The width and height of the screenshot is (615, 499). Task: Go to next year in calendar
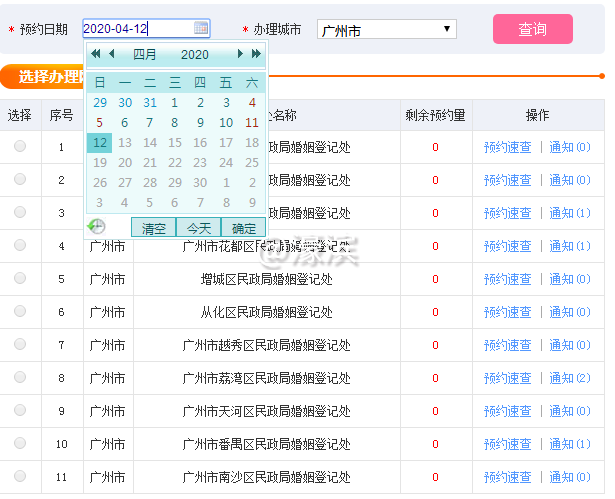[x=256, y=54]
